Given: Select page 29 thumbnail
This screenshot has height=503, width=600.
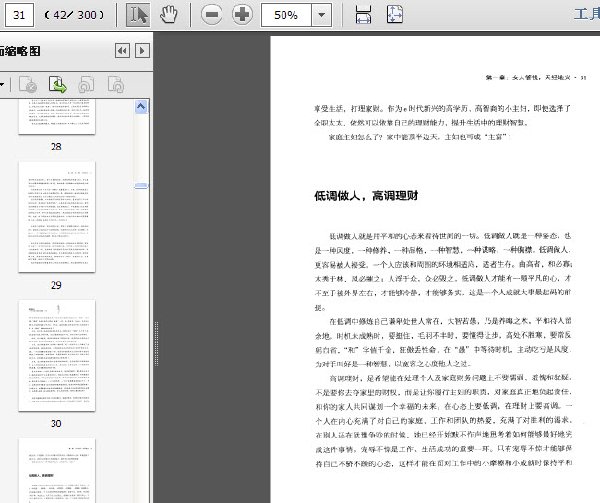Looking at the screenshot, I should click(x=57, y=217).
